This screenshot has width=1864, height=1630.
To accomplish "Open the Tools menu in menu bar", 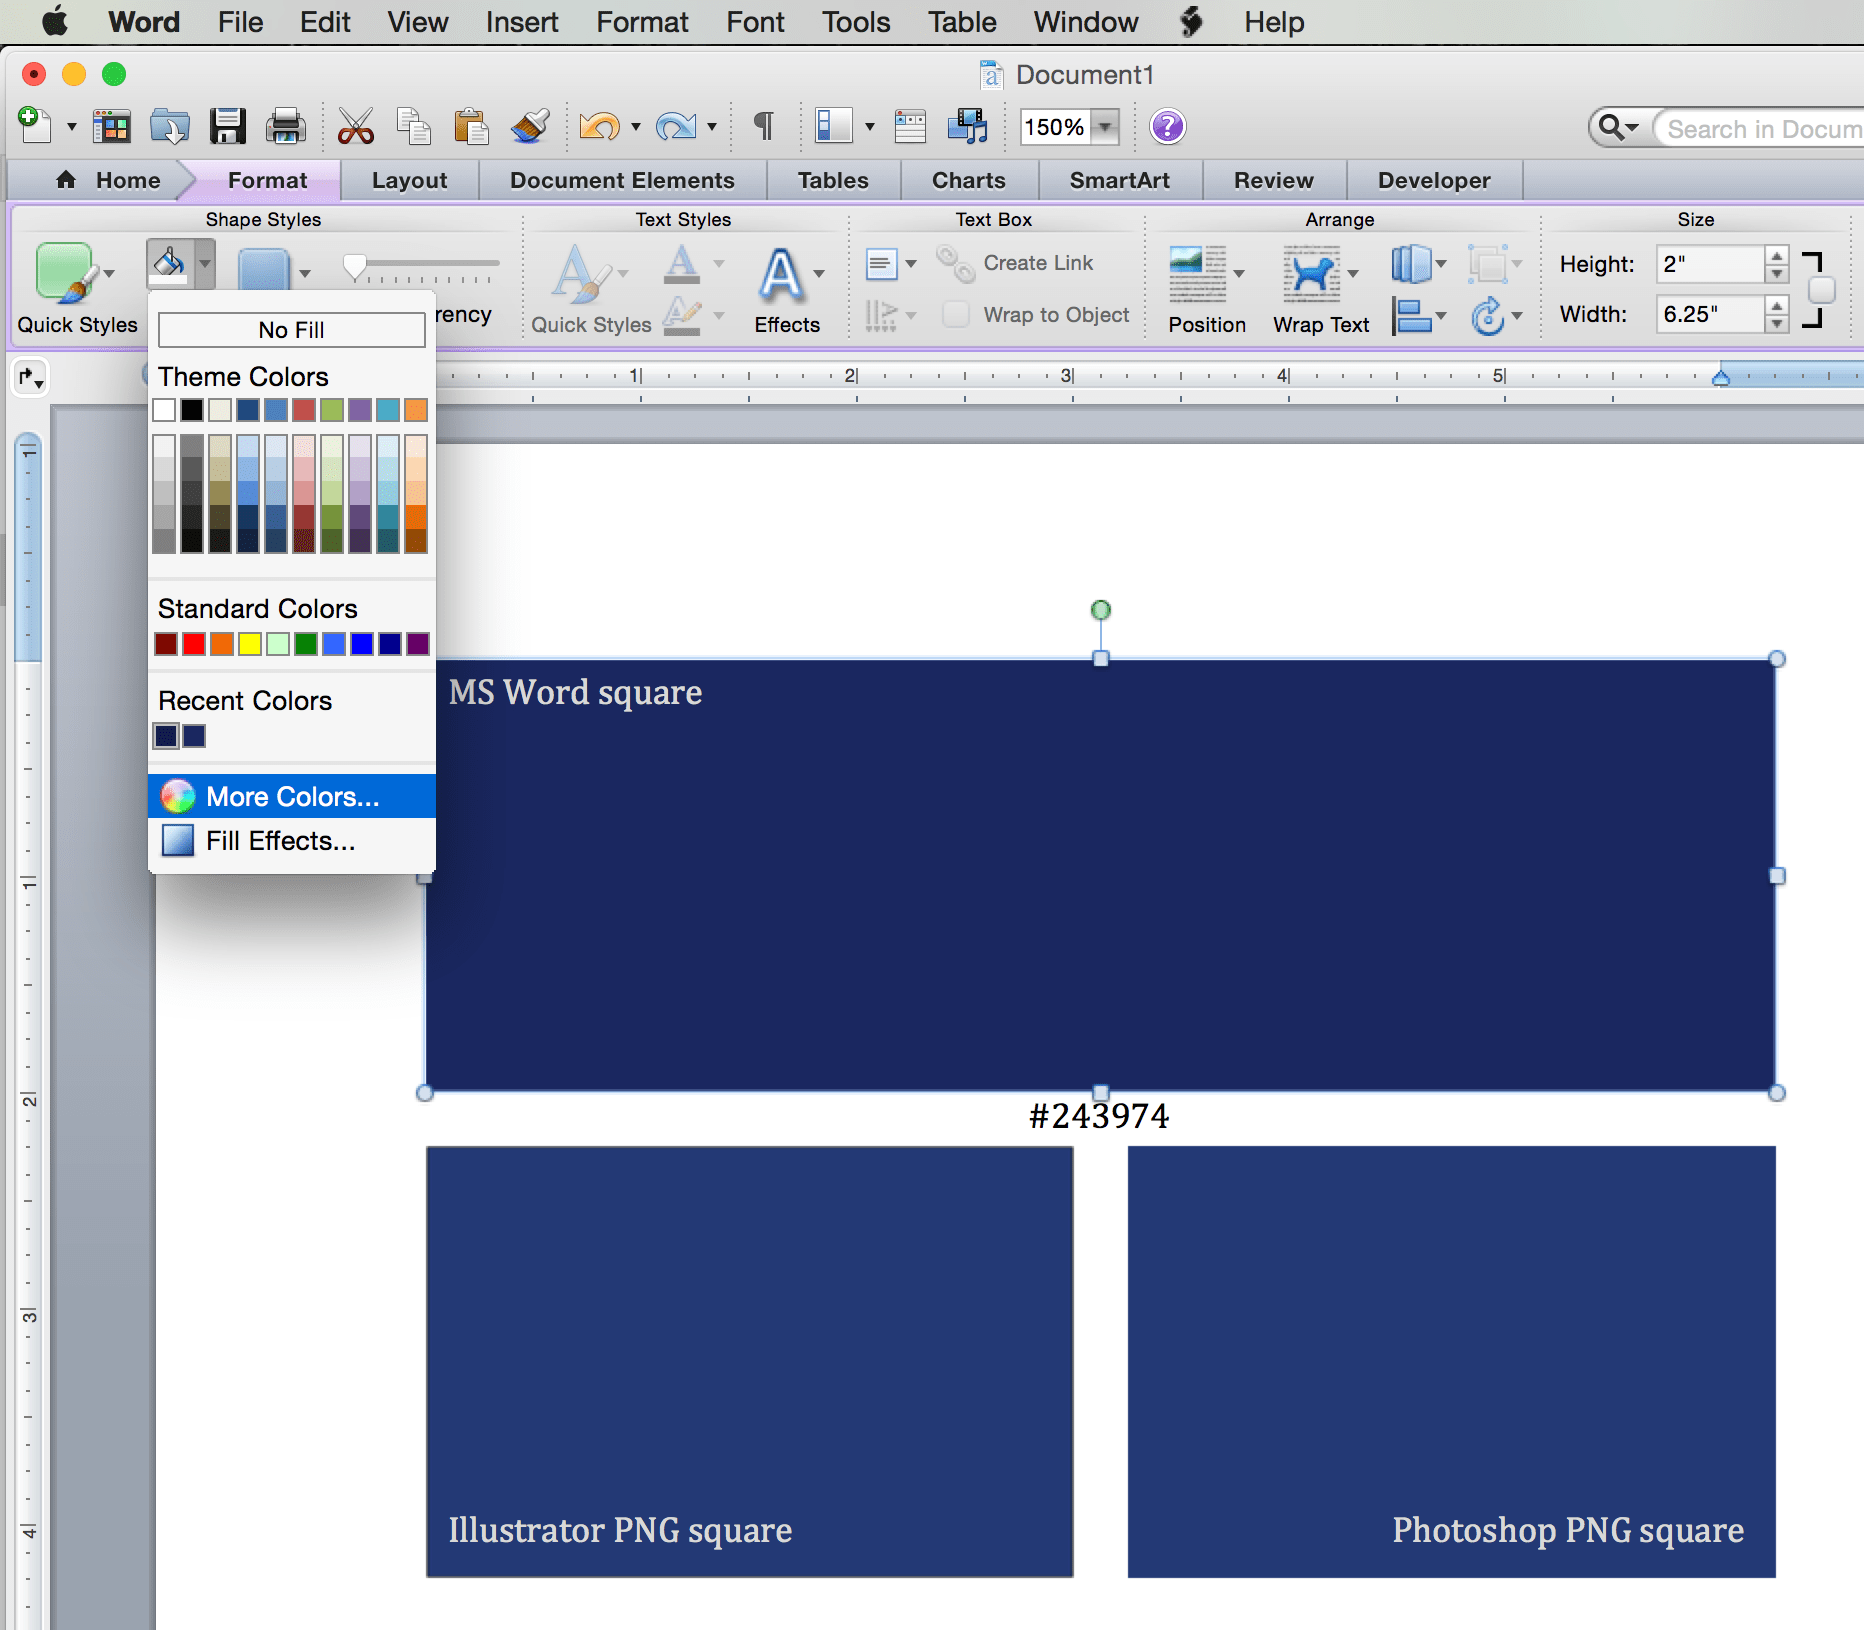I will 856,22.
